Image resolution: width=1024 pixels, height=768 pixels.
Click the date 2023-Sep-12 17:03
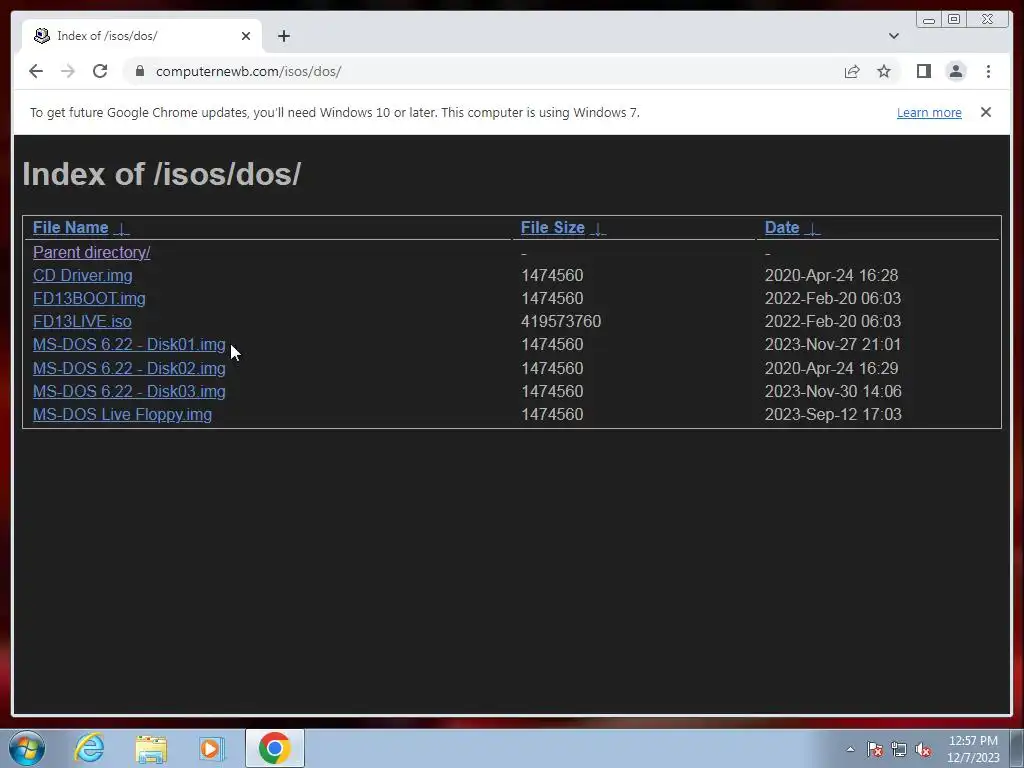(x=833, y=415)
